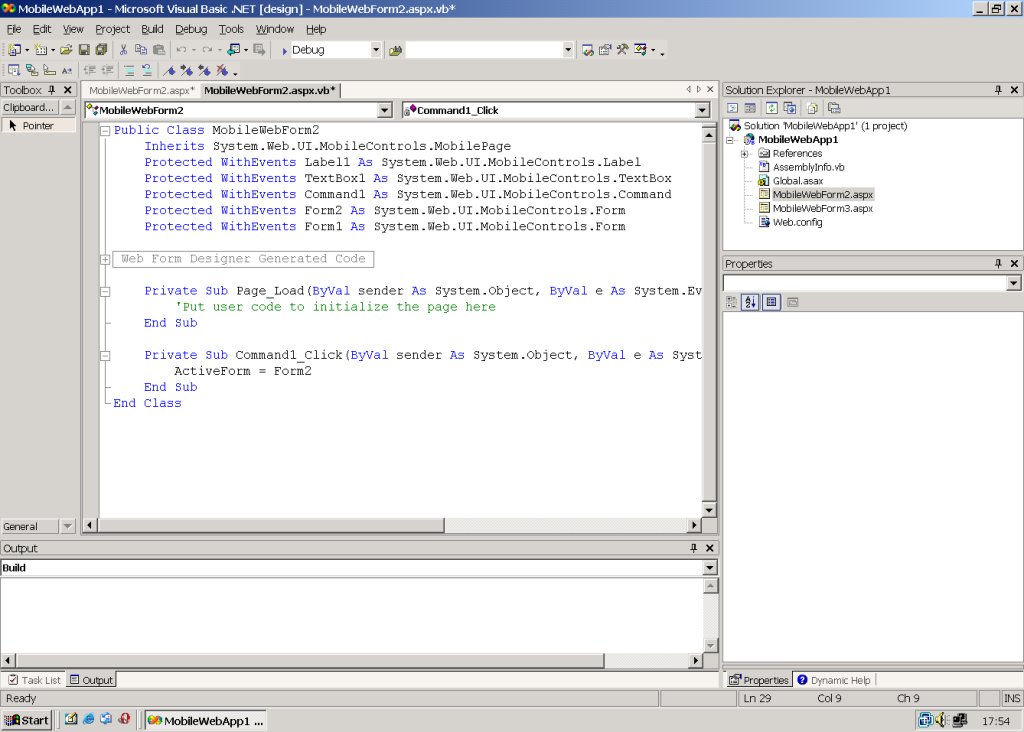The image size is (1024, 732).
Task: Toggle a bookmark with the flag icon
Action: click(x=169, y=71)
